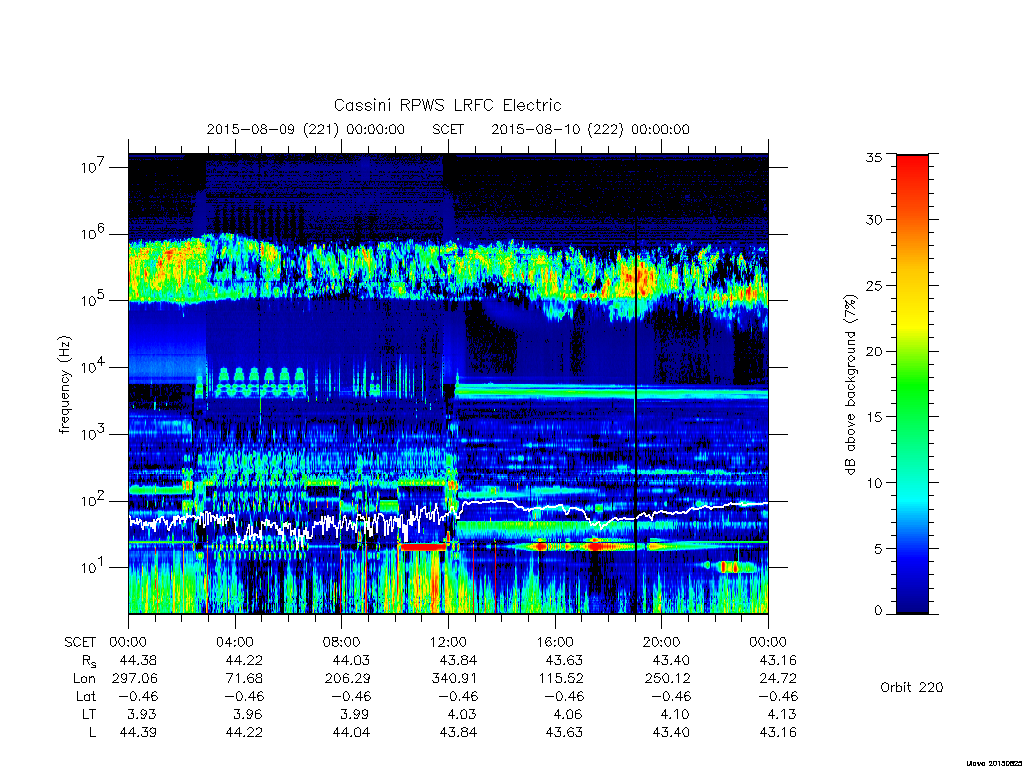Click the Cassini RPWS LRFC Electric title
Viewport: 1024px width, 768px height.
pos(447,105)
